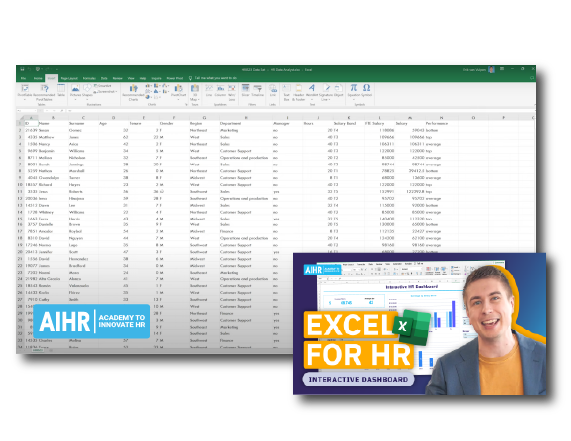Image resolution: width=571 pixels, height=441 pixels.
Task: Insert a Text Box
Action: [x=286, y=92]
